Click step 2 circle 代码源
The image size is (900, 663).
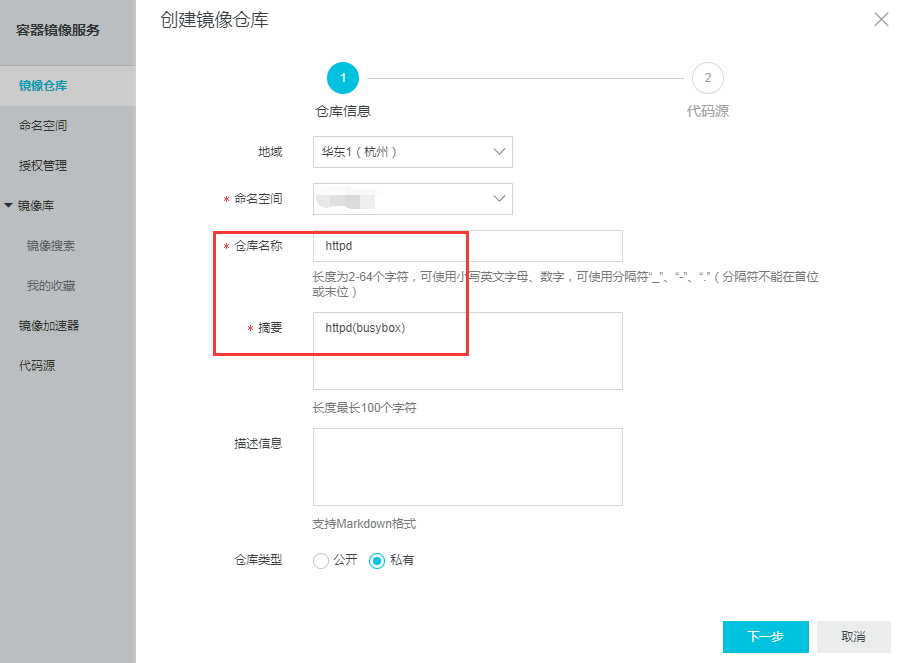[707, 78]
